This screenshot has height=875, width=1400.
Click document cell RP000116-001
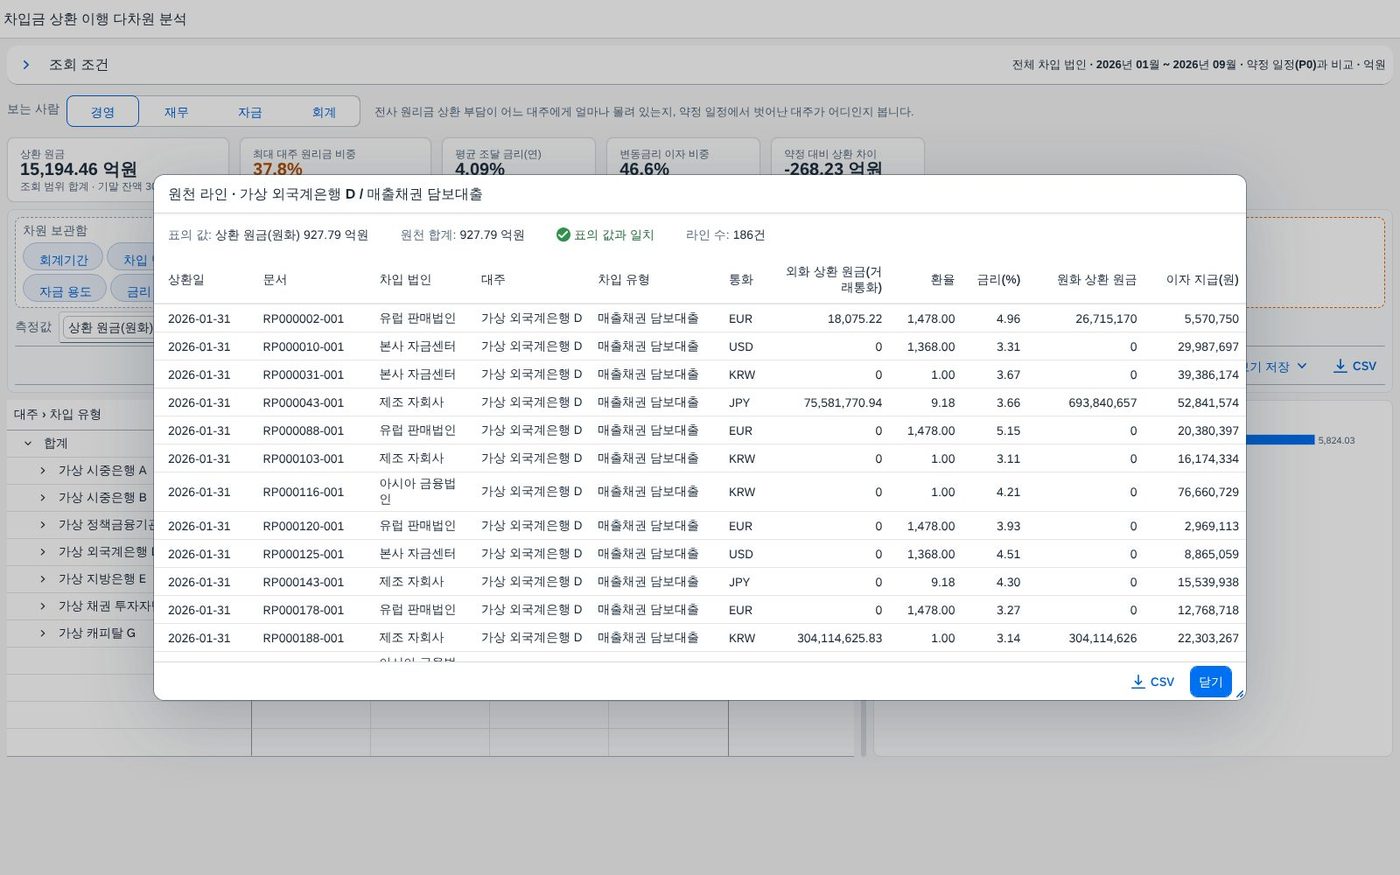(303, 492)
